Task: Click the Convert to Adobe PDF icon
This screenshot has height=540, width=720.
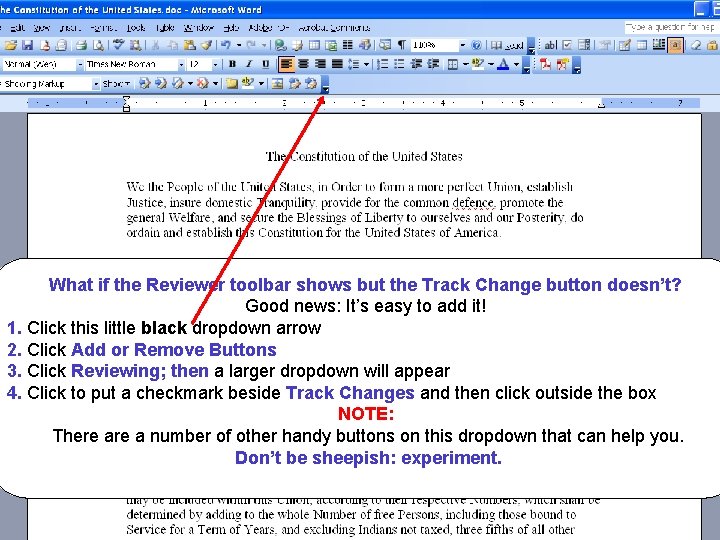Action: [545, 64]
